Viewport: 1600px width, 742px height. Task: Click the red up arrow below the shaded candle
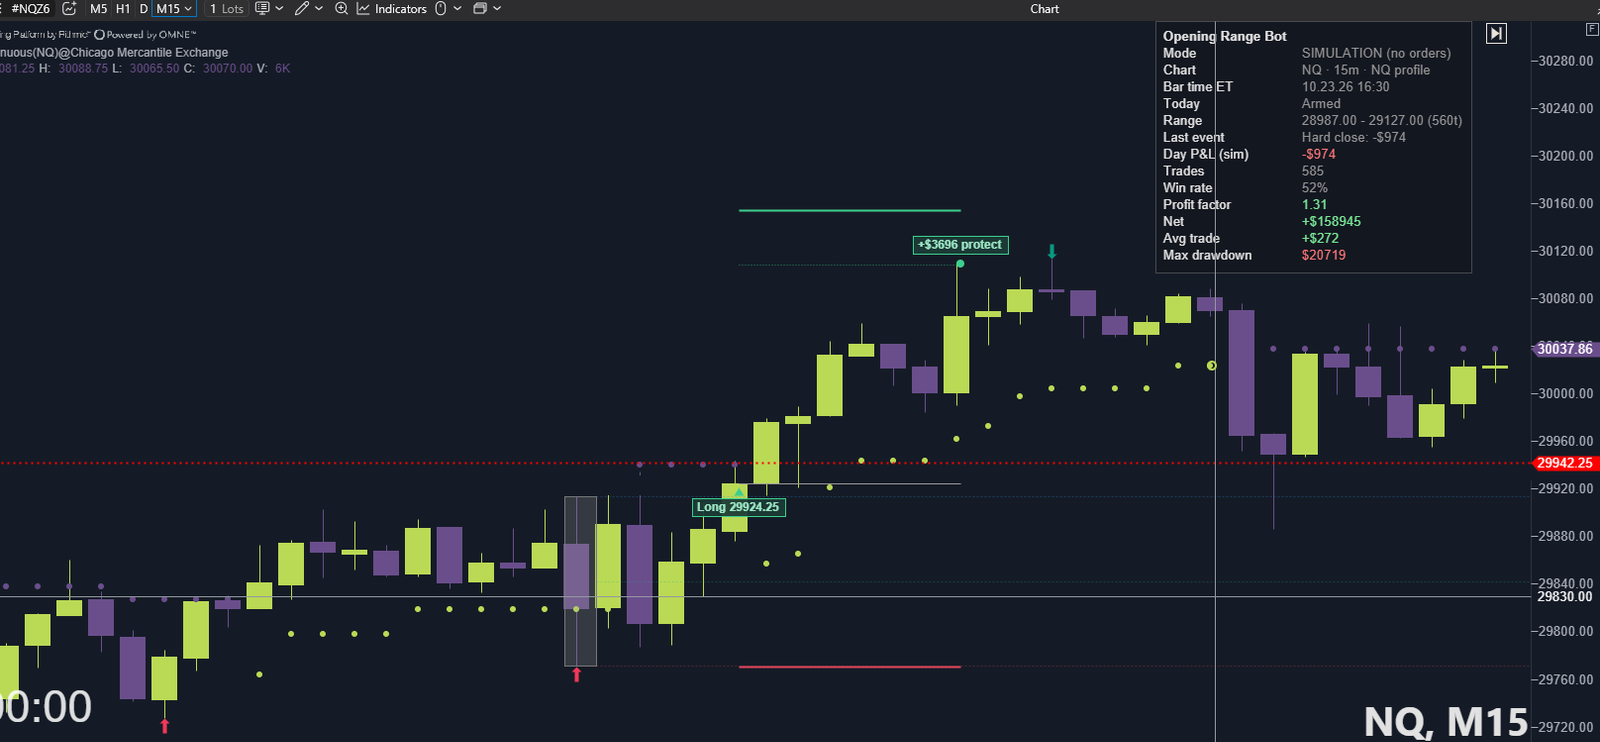point(576,675)
